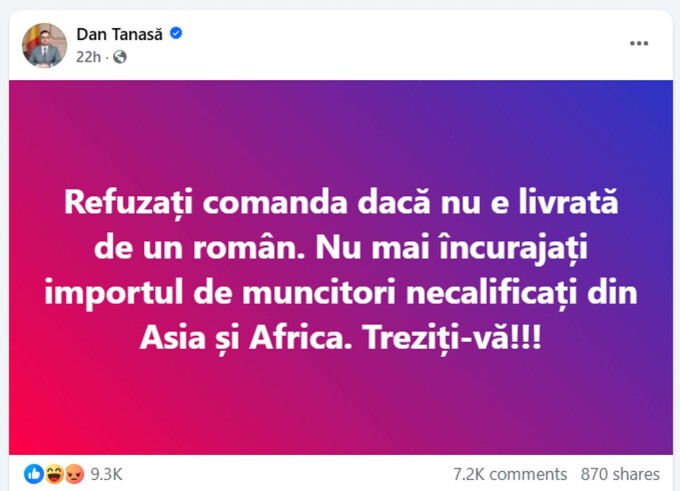Click the 22h post timestamp

click(x=90, y=57)
